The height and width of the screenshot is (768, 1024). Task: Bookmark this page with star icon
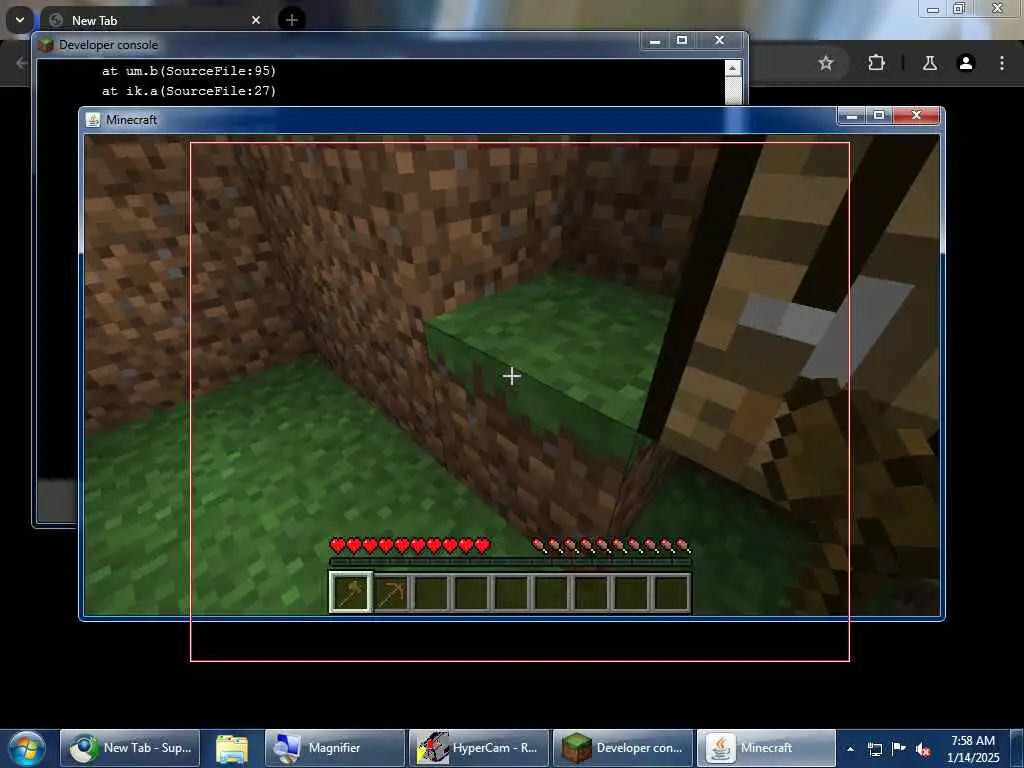tap(826, 63)
